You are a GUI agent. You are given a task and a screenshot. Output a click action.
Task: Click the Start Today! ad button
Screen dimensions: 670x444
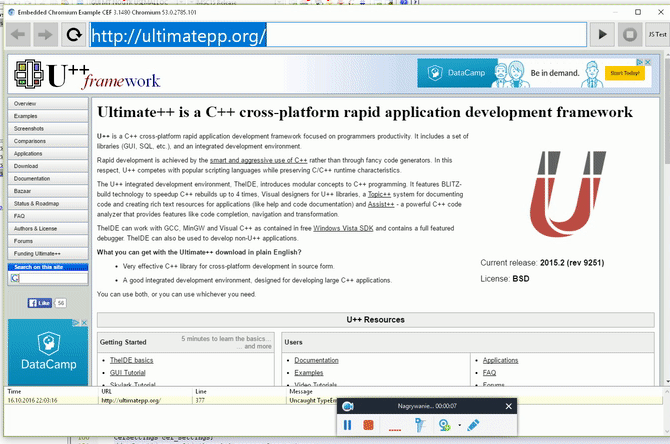626,73
